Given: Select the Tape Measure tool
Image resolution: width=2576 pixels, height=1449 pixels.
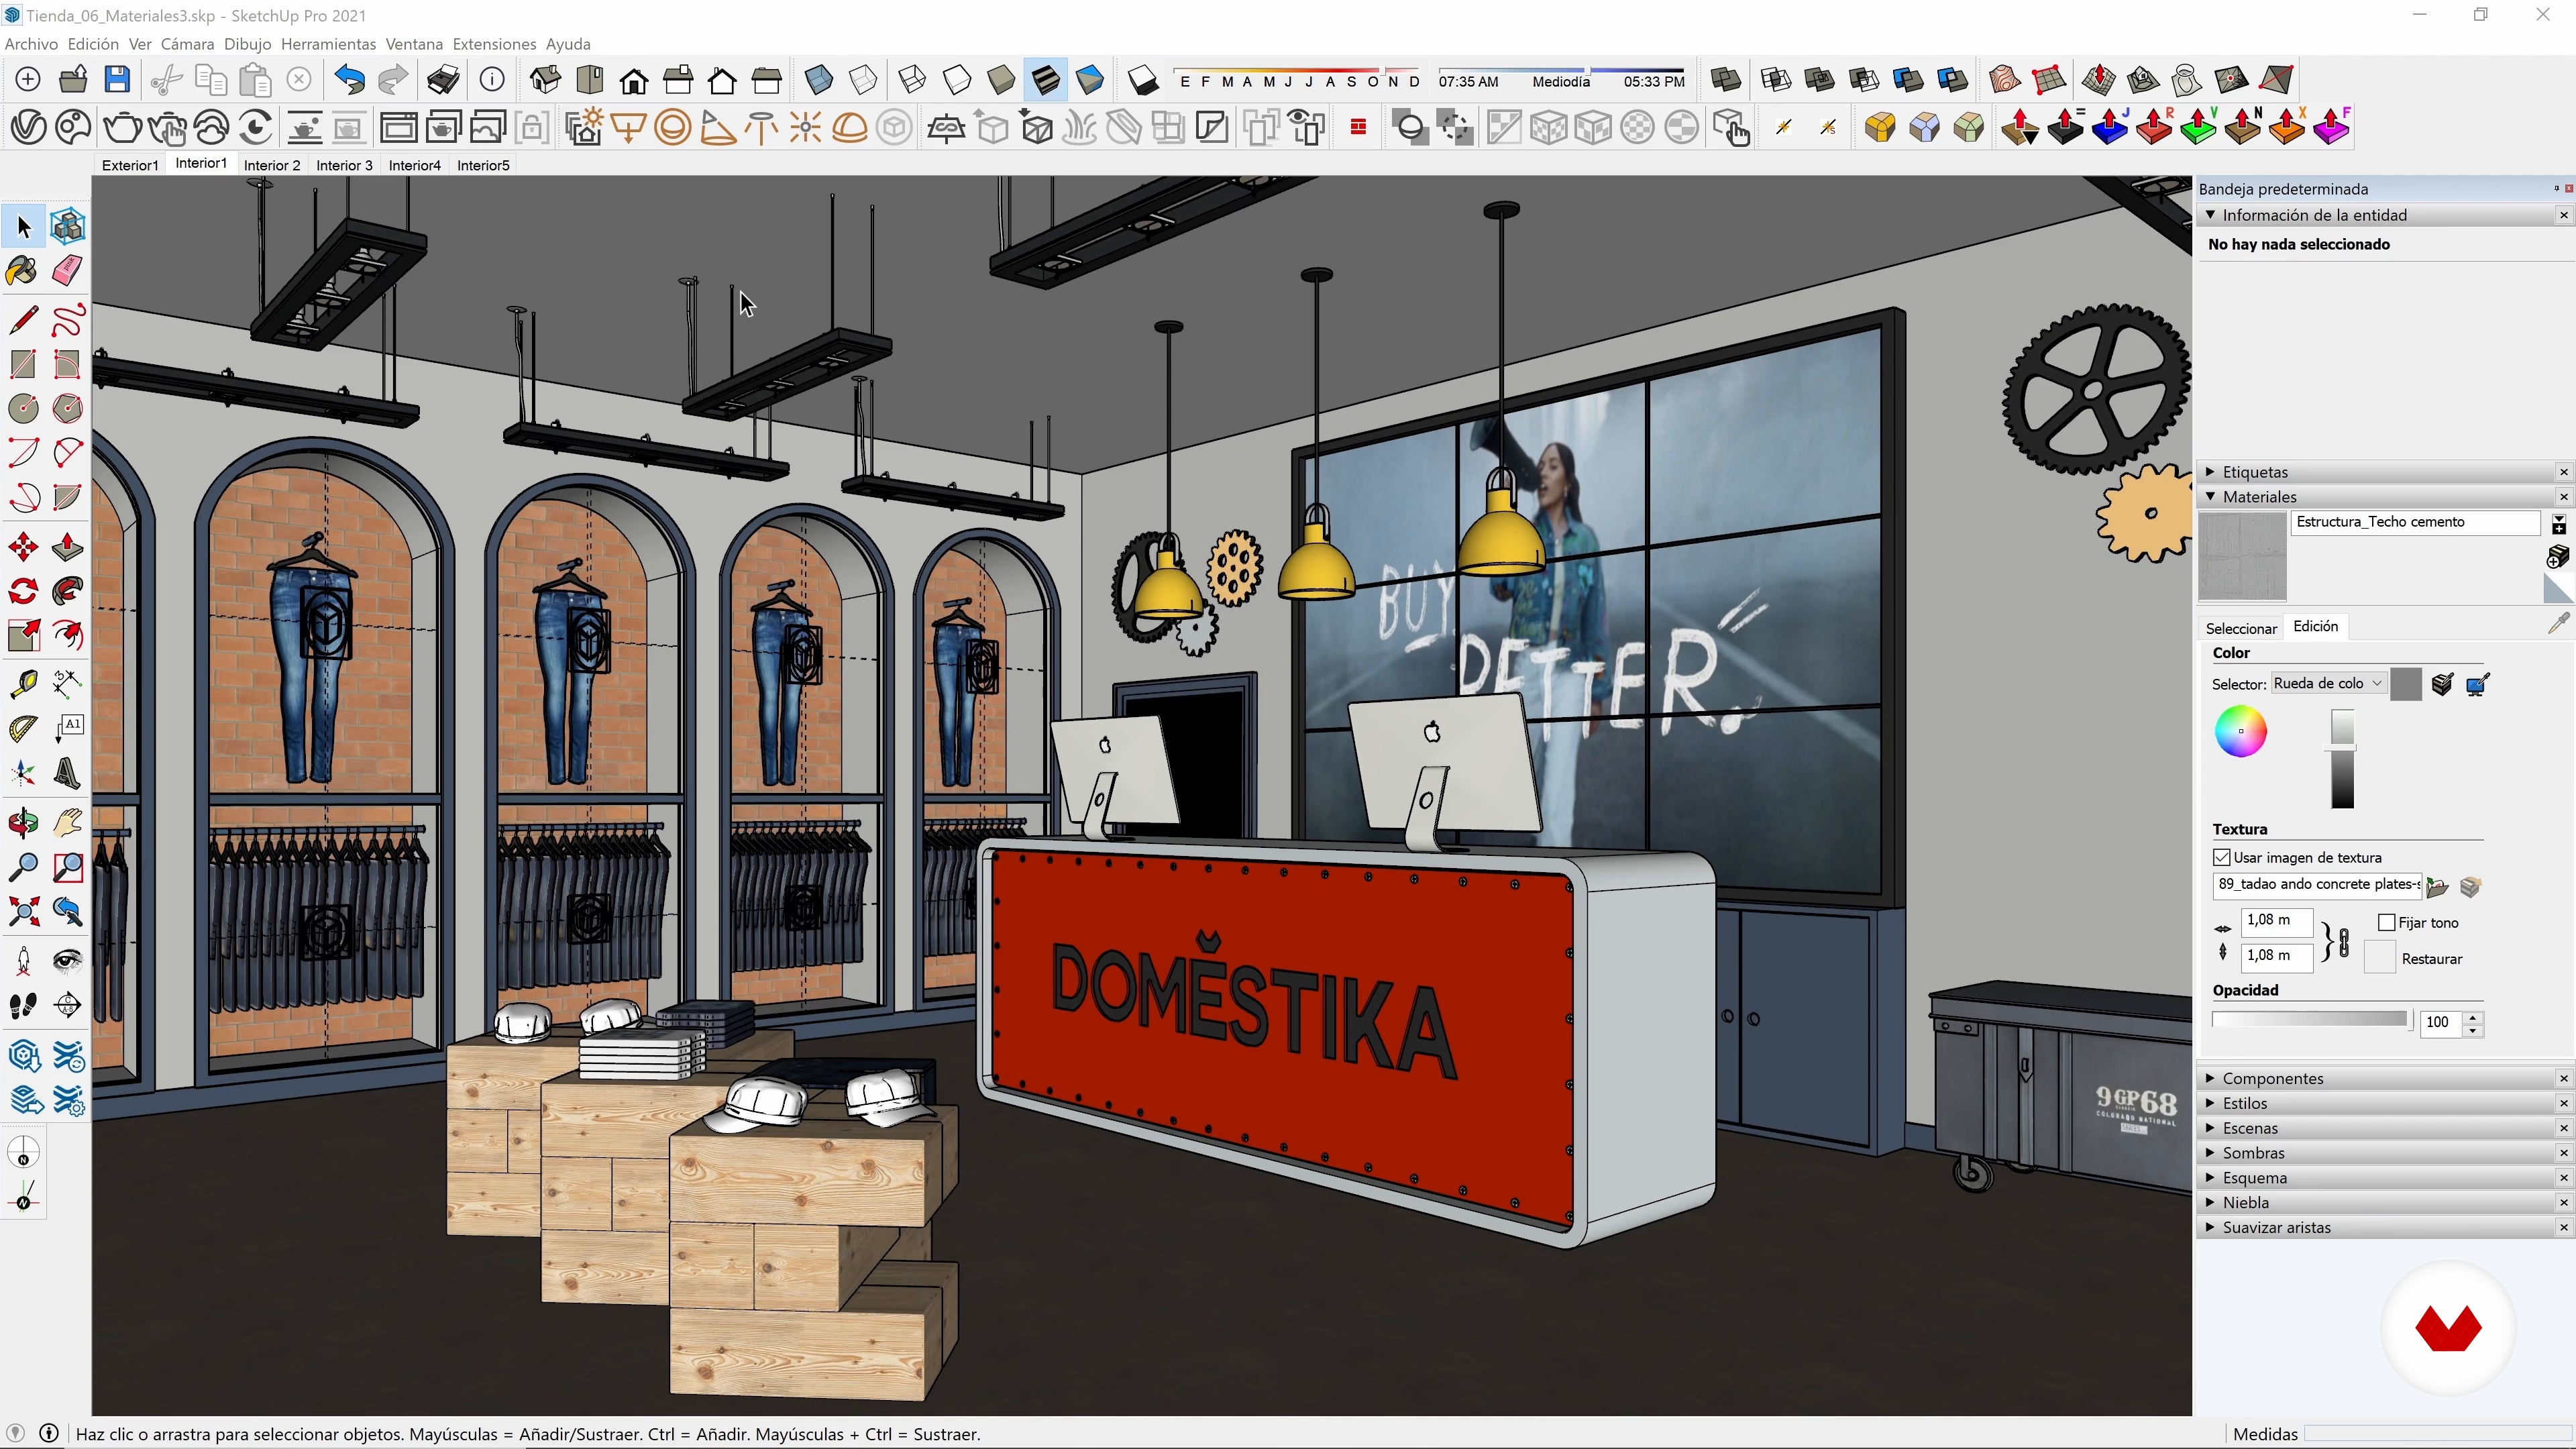Looking at the screenshot, I should (x=23, y=683).
